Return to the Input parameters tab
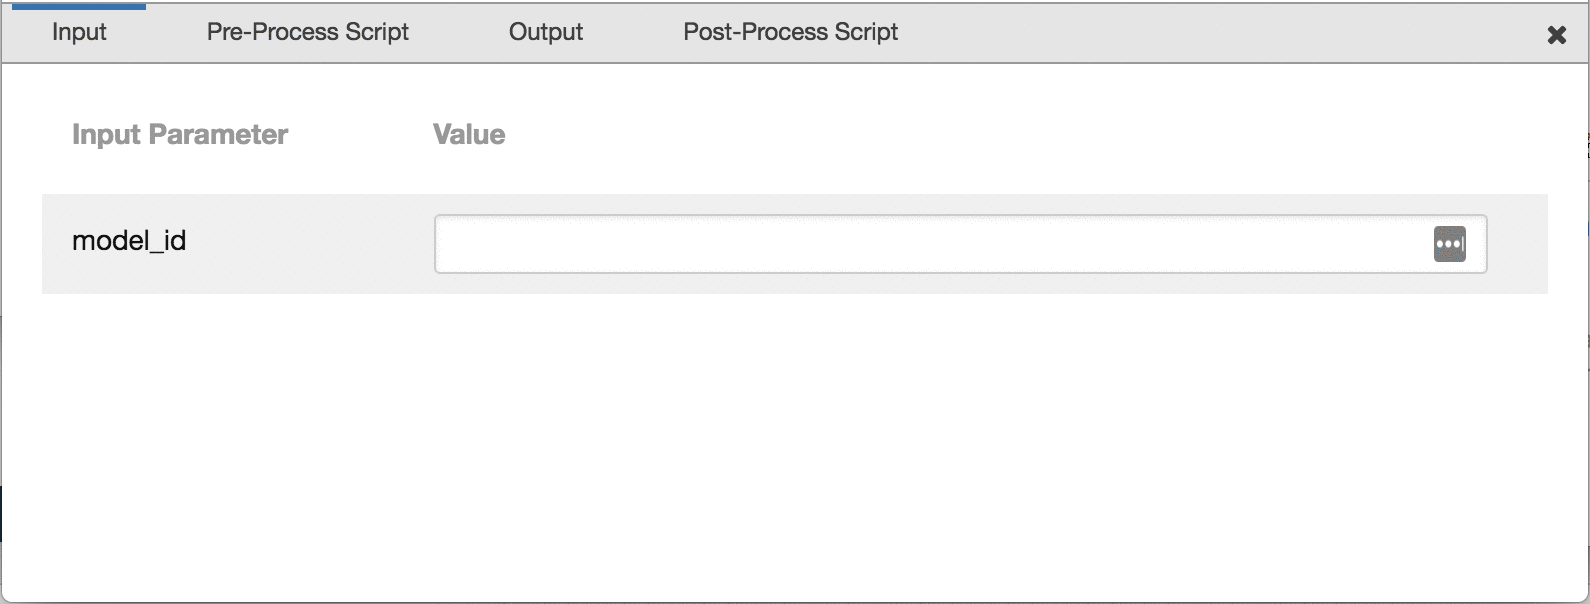The width and height of the screenshot is (1590, 604). coord(79,32)
